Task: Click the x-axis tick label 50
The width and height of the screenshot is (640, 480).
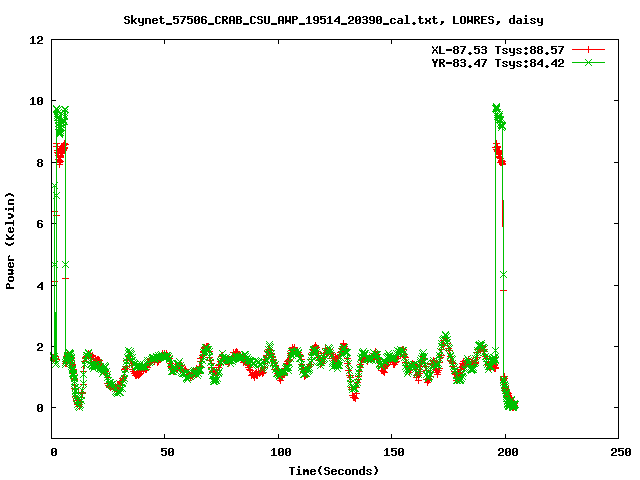Action: coord(167,452)
